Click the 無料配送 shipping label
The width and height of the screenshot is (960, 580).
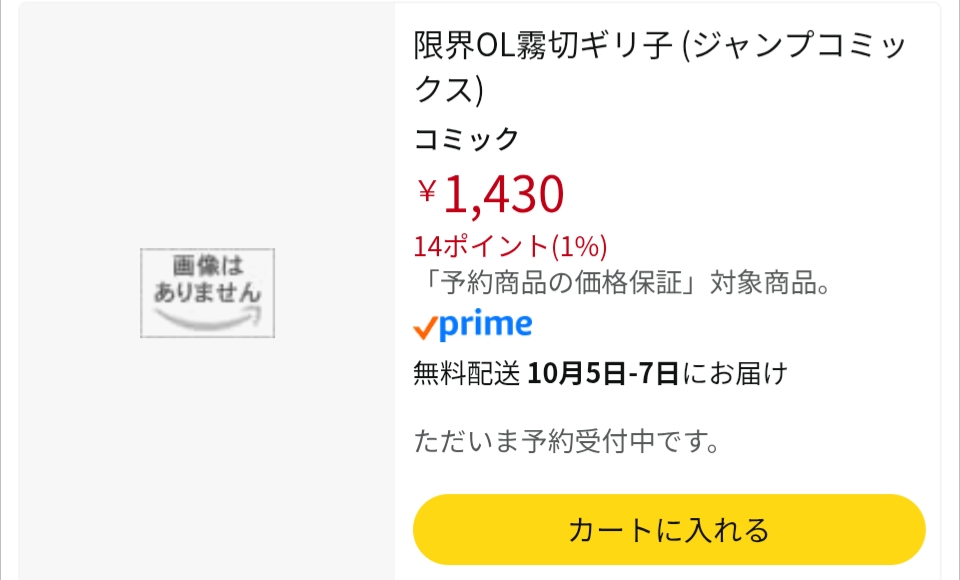pos(467,374)
